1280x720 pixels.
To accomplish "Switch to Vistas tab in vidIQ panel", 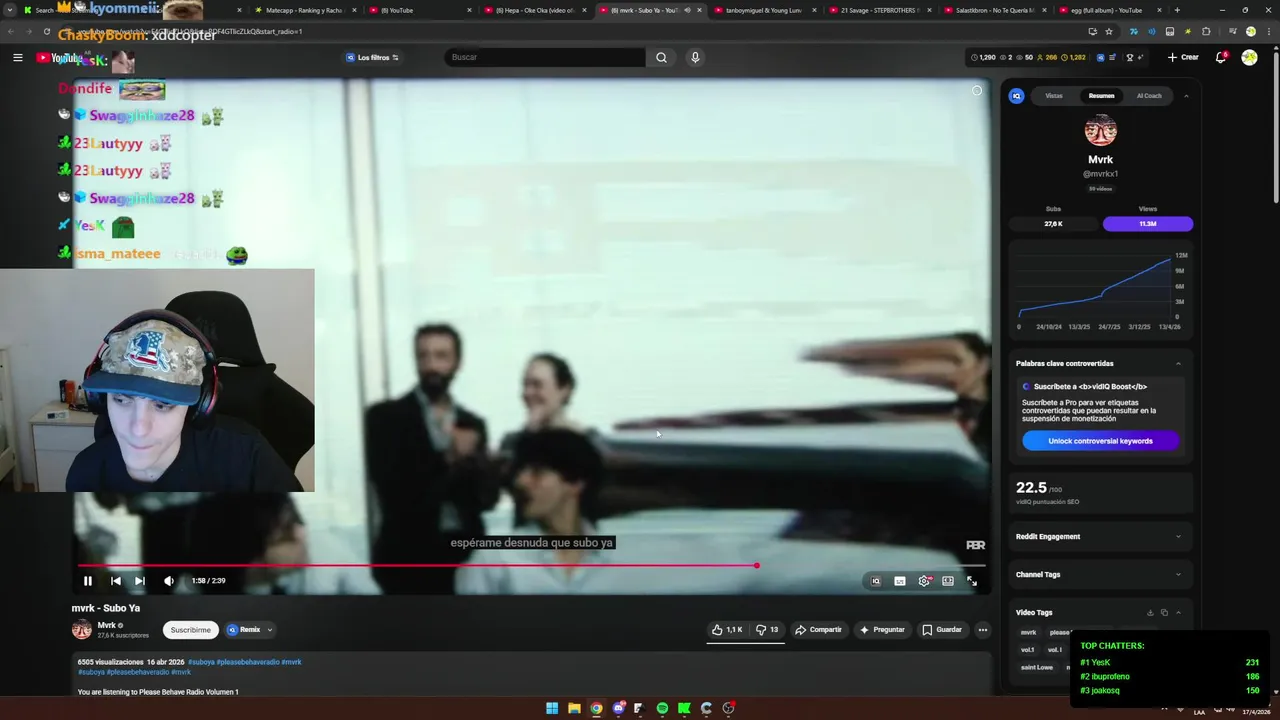I will pyautogui.click(x=1054, y=96).
